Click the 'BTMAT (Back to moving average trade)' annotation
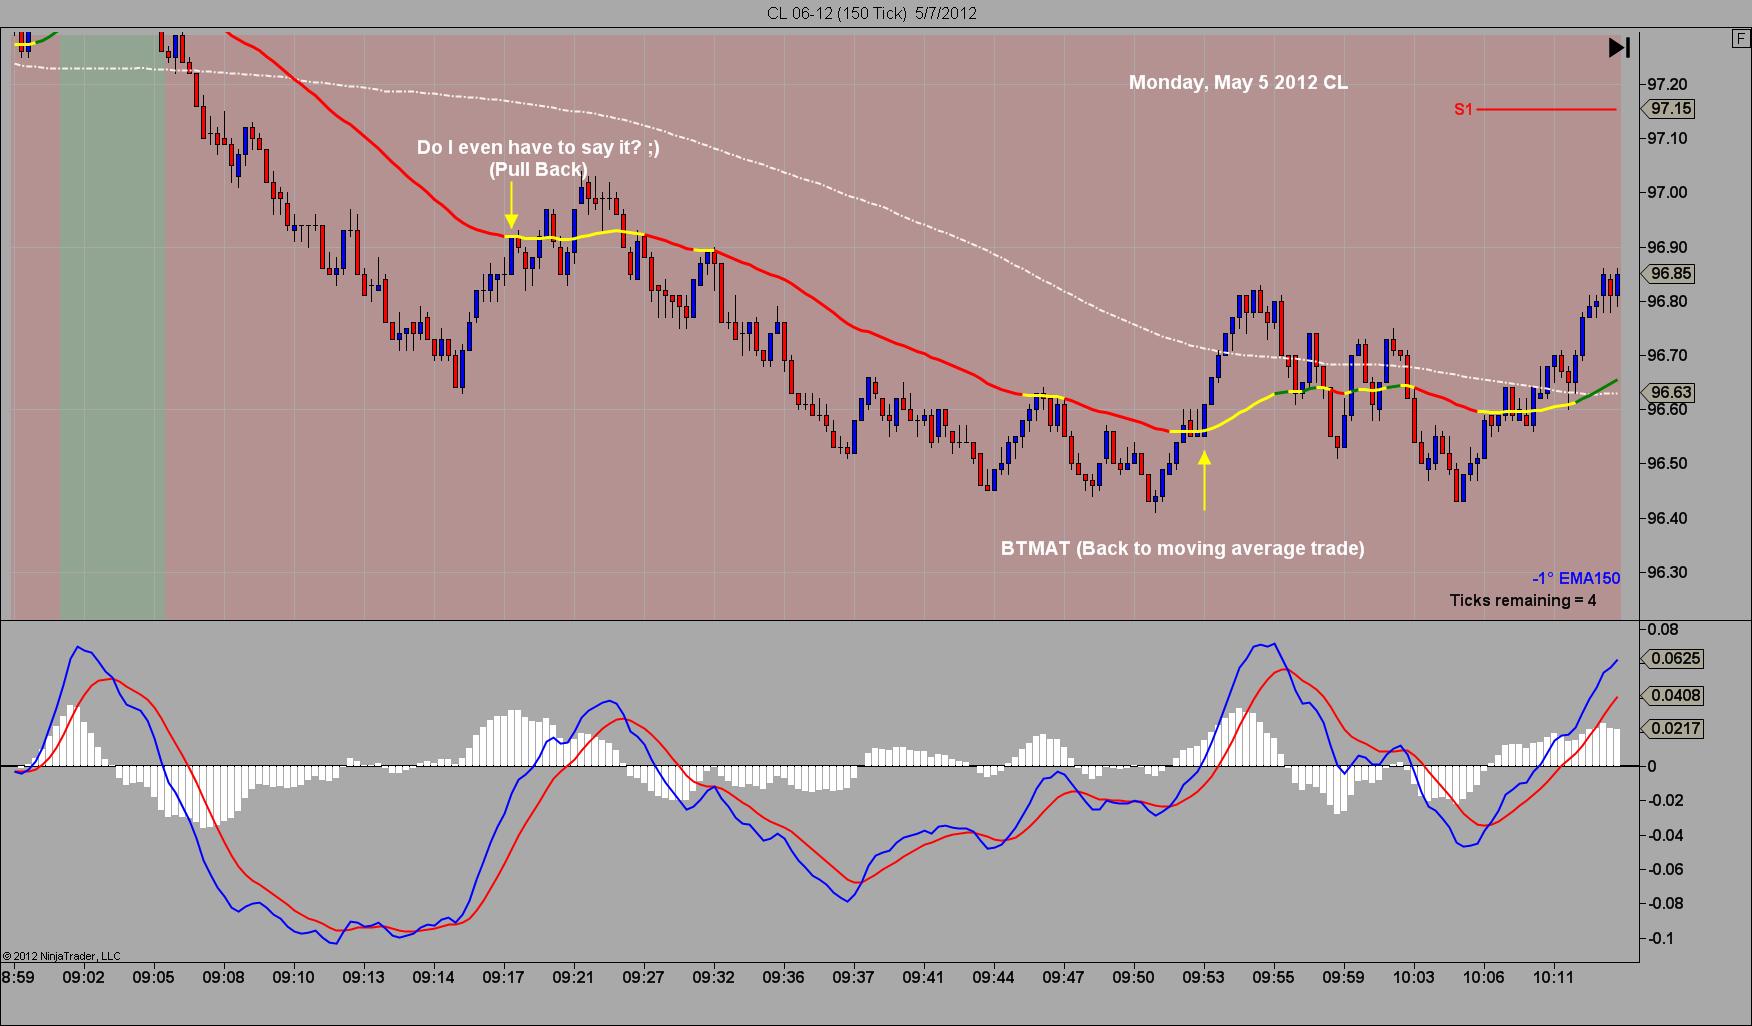1752x1026 pixels. (1183, 548)
